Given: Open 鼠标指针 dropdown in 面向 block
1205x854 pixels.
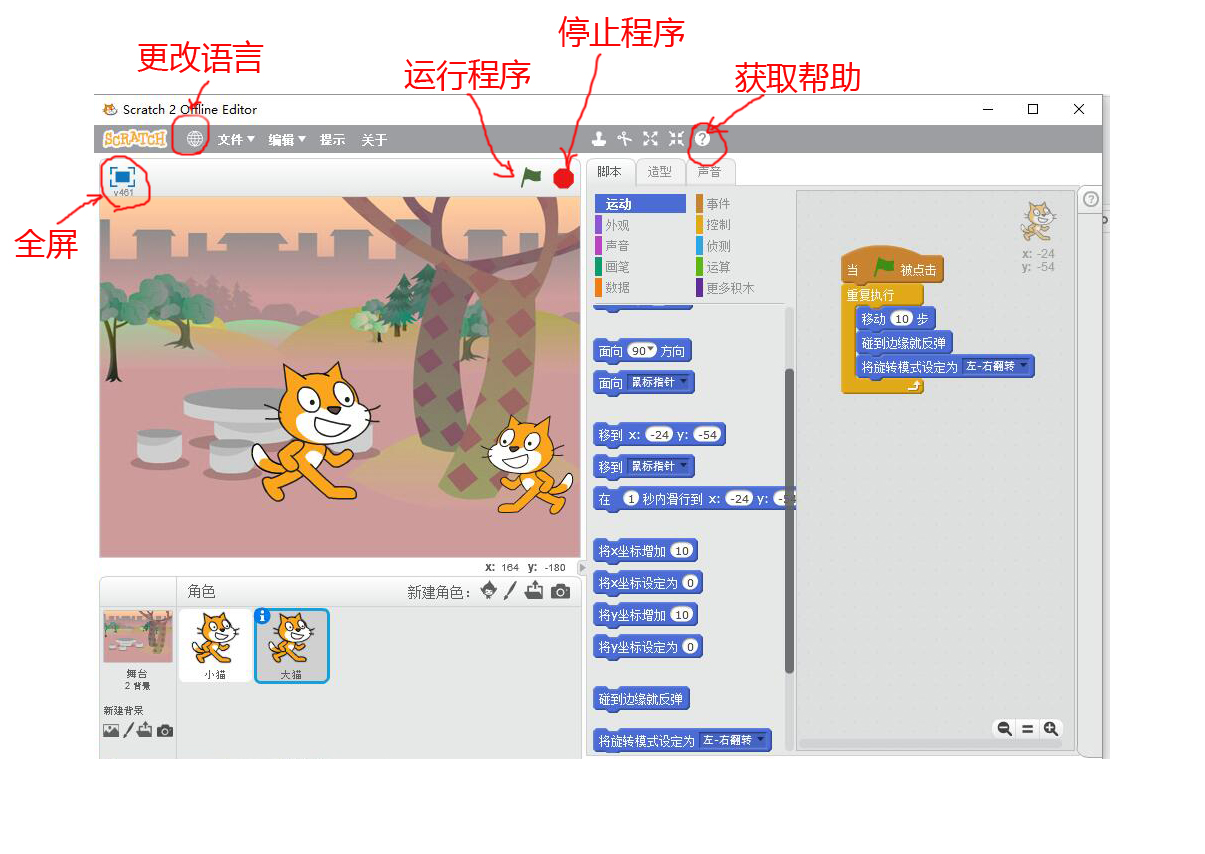Looking at the screenshot, I should pos(685,382).
